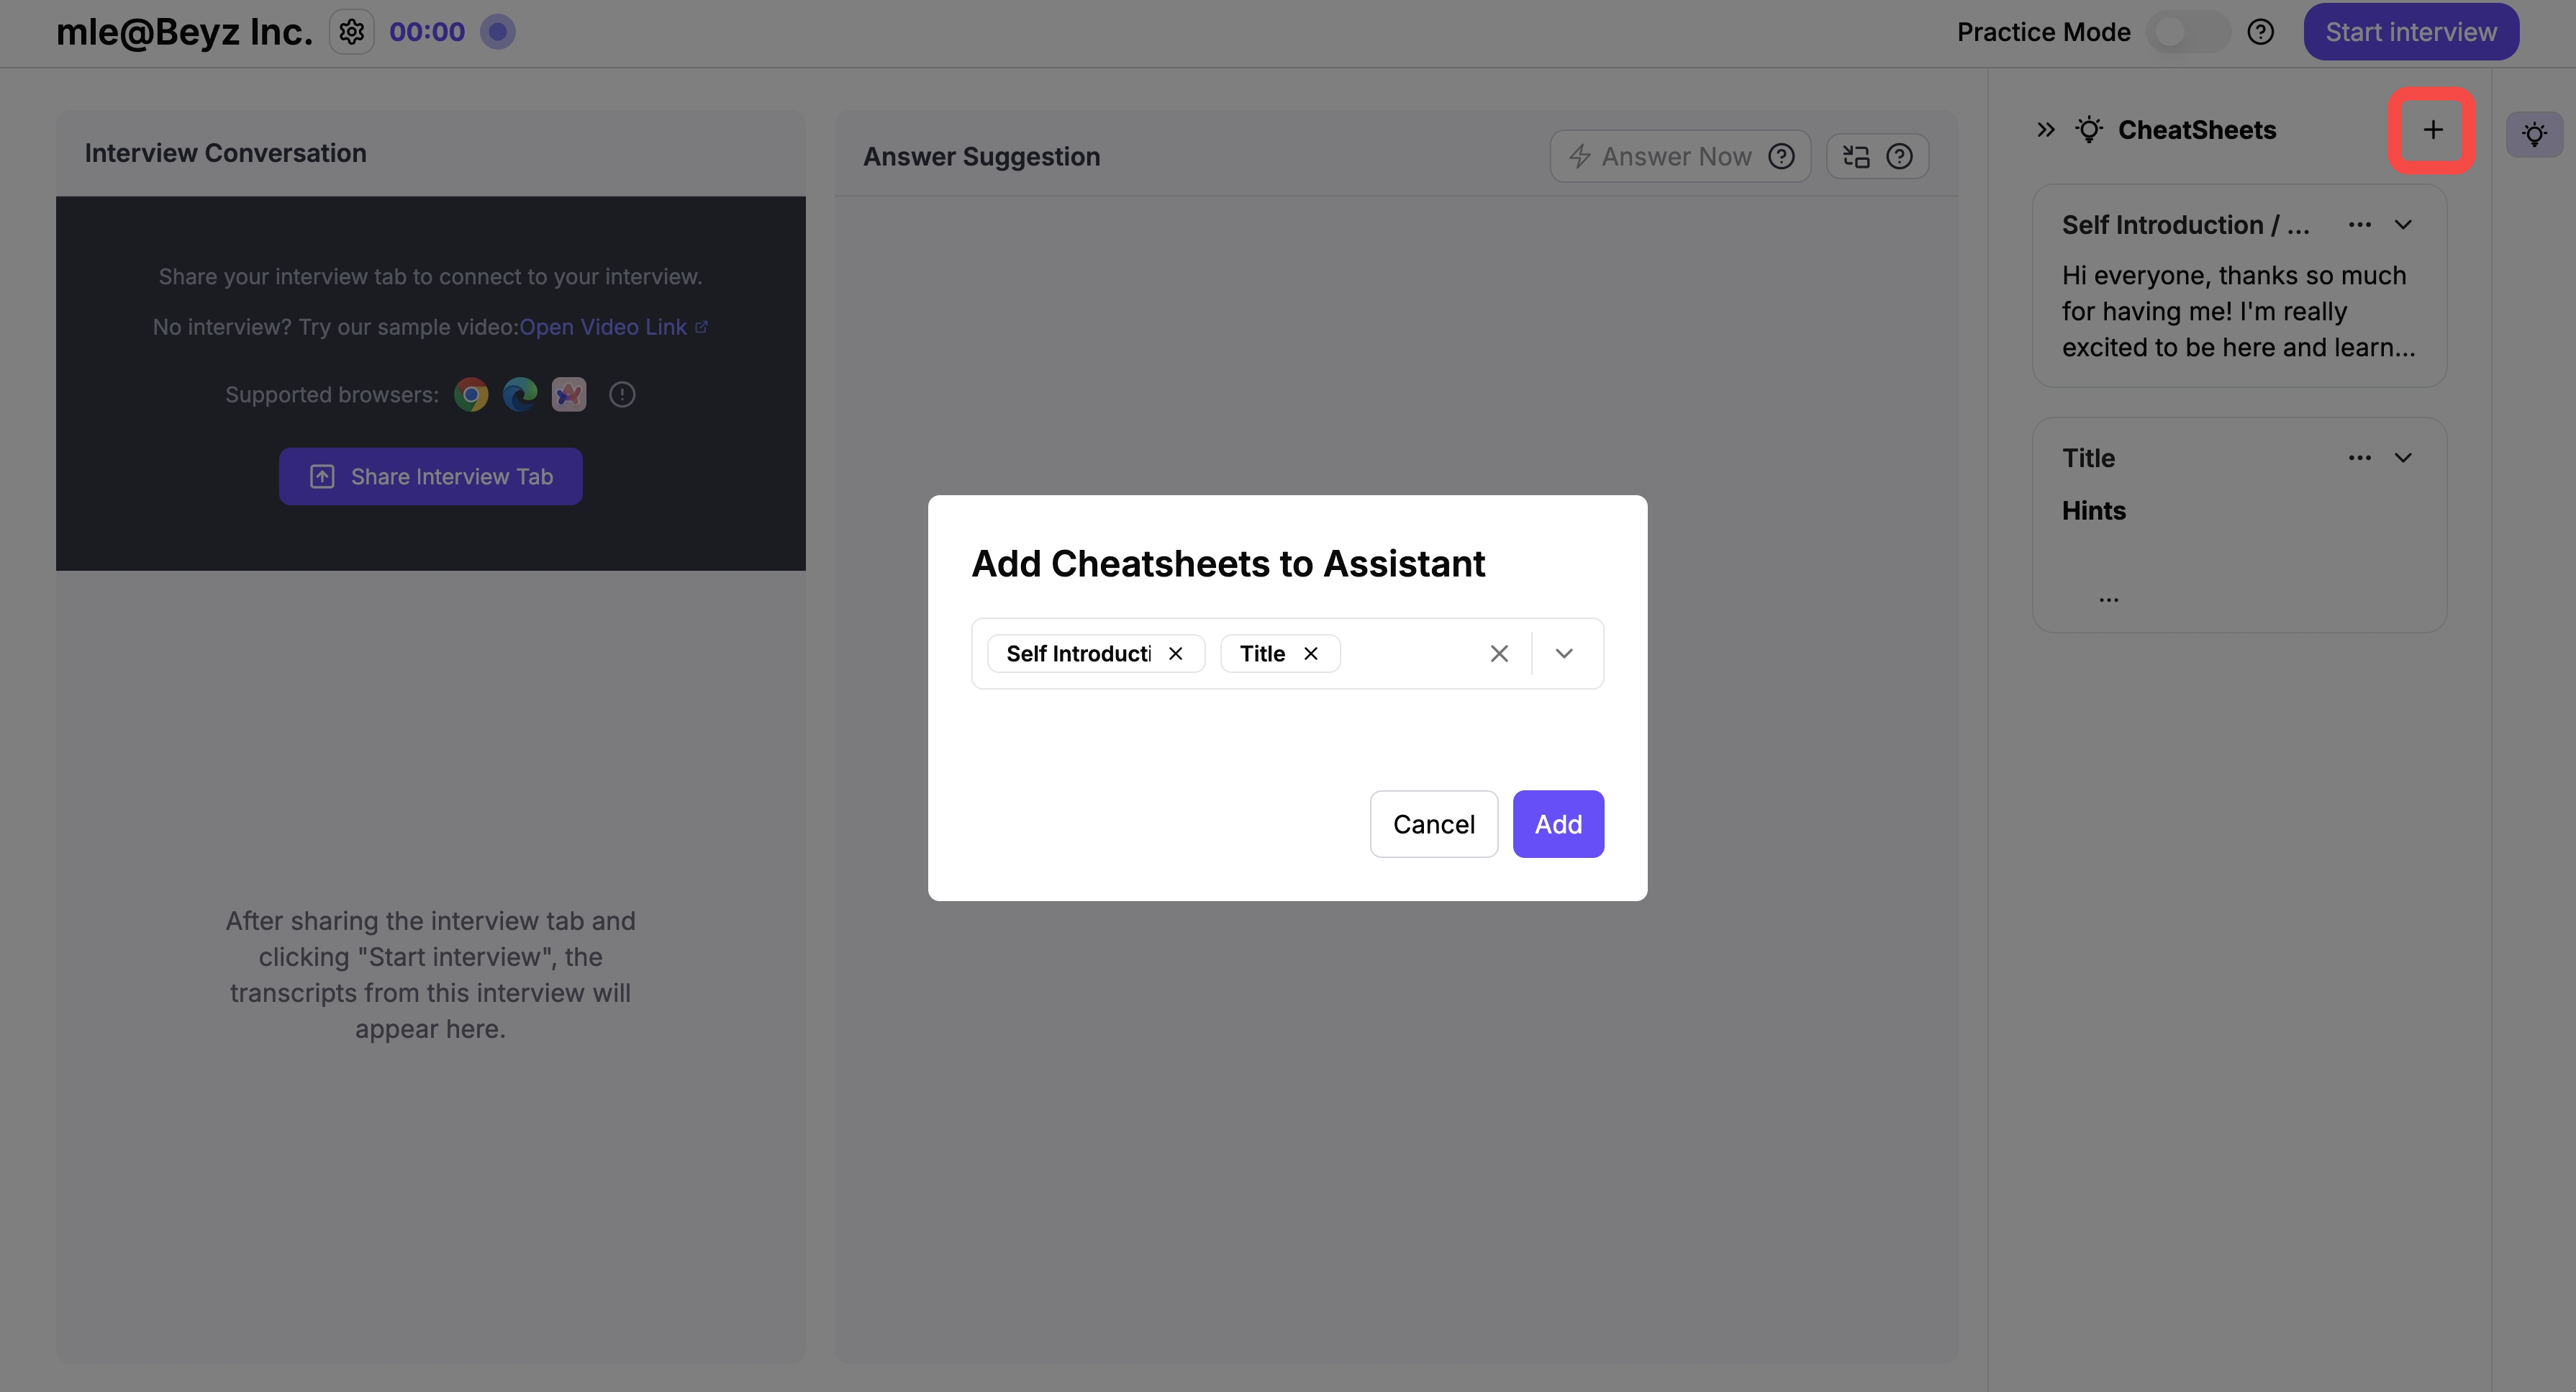The width and height of the screenshot is (2576, 1392).
Task: Click the lightbulb icon in far-right sidebar
Action: 2534,134
